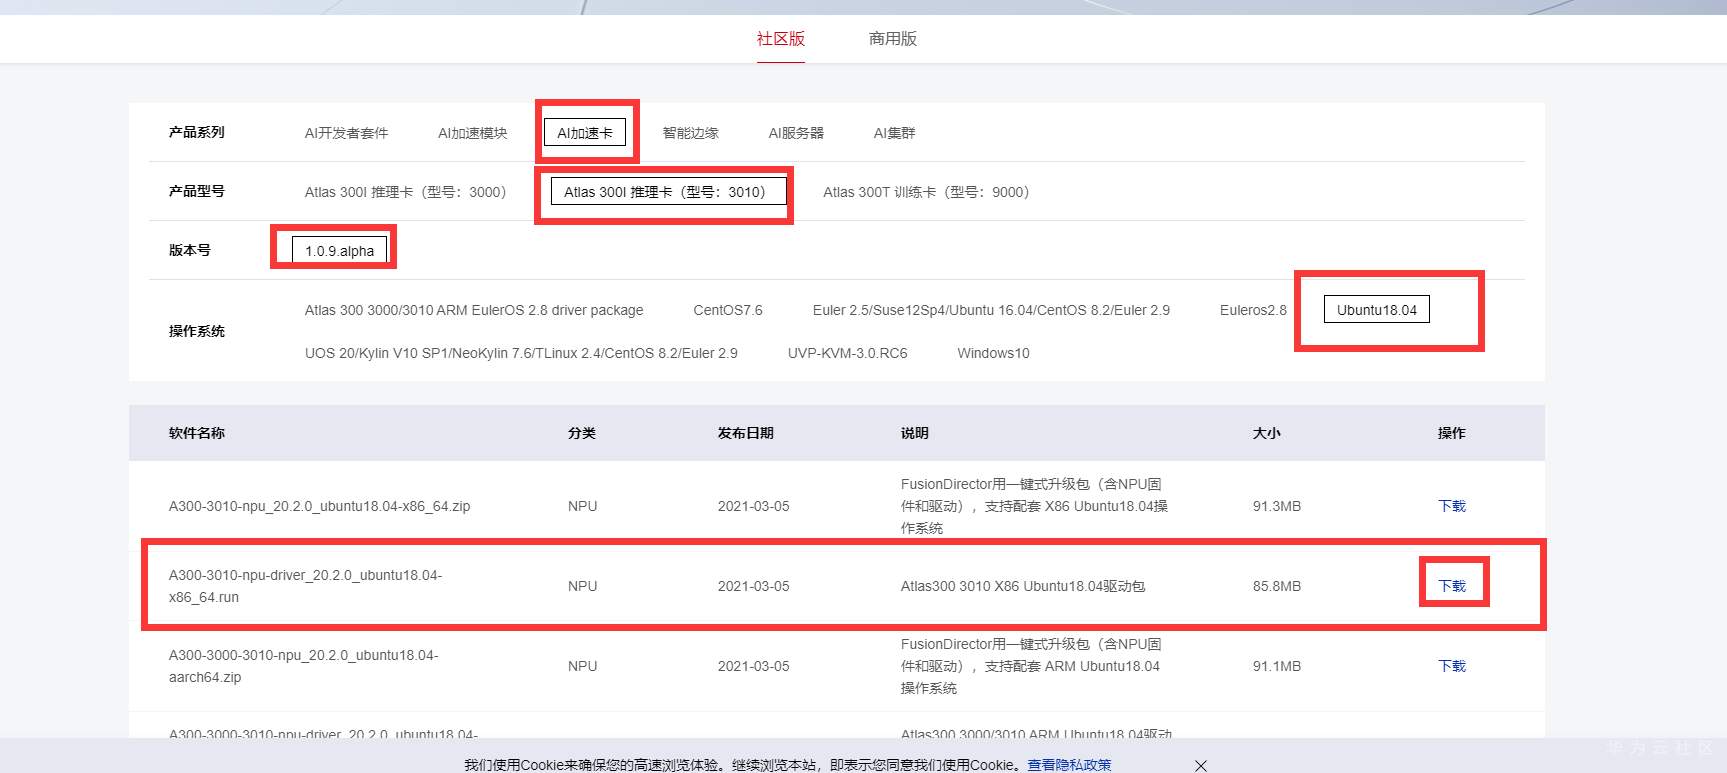The width and height of the screenshot is (1727, 773).
Task: Open 查看隐私政策 privacy policy link
Action: 1069,765
